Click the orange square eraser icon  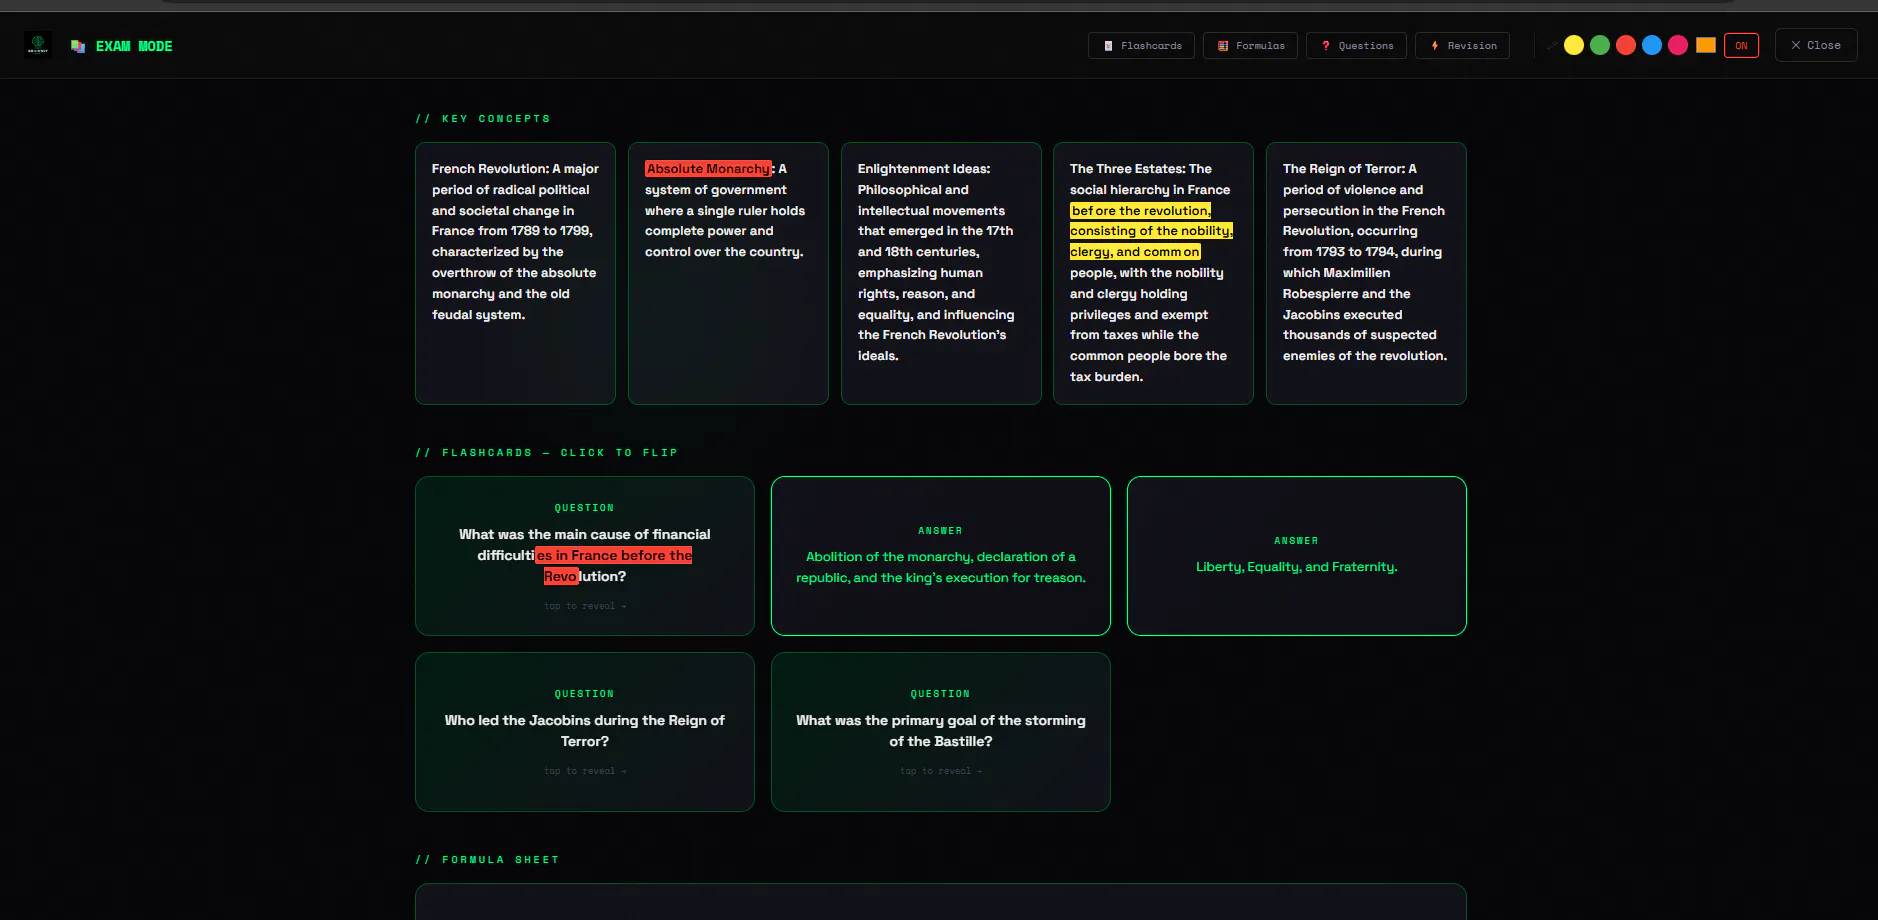1706,45
